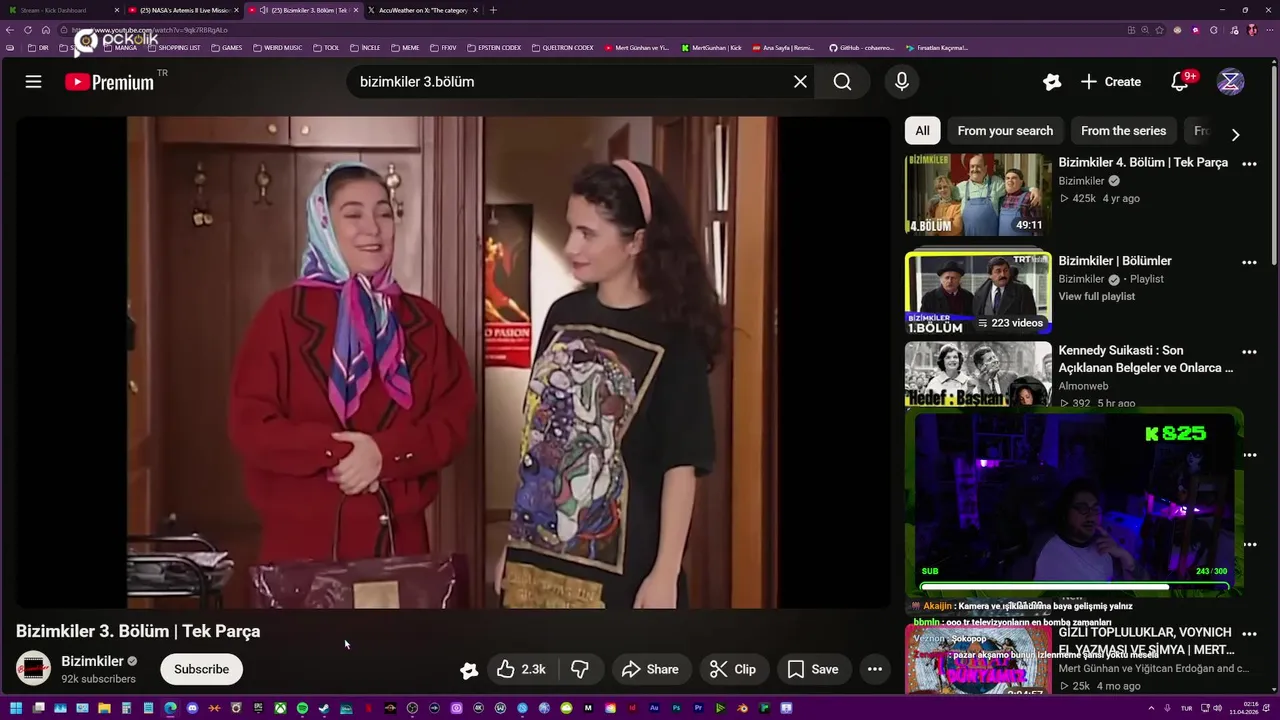
Task: Open the notifications bell
Action: pos(1180,82)
